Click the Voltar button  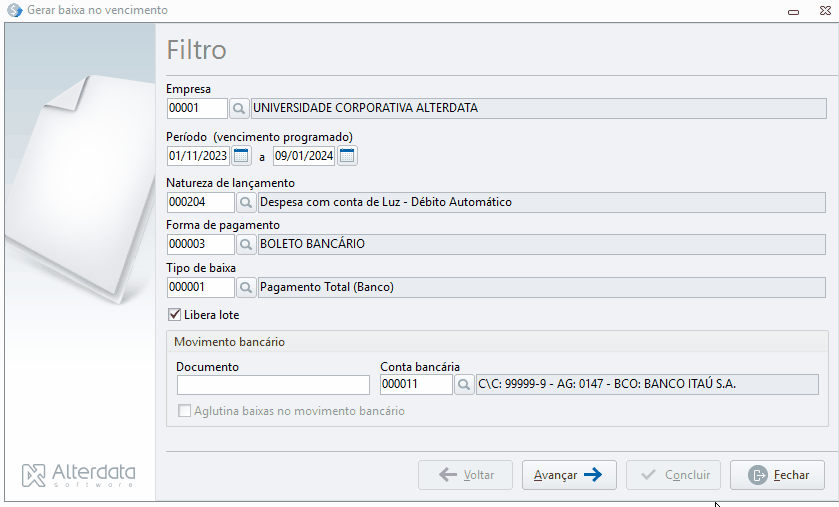point(466,475)
